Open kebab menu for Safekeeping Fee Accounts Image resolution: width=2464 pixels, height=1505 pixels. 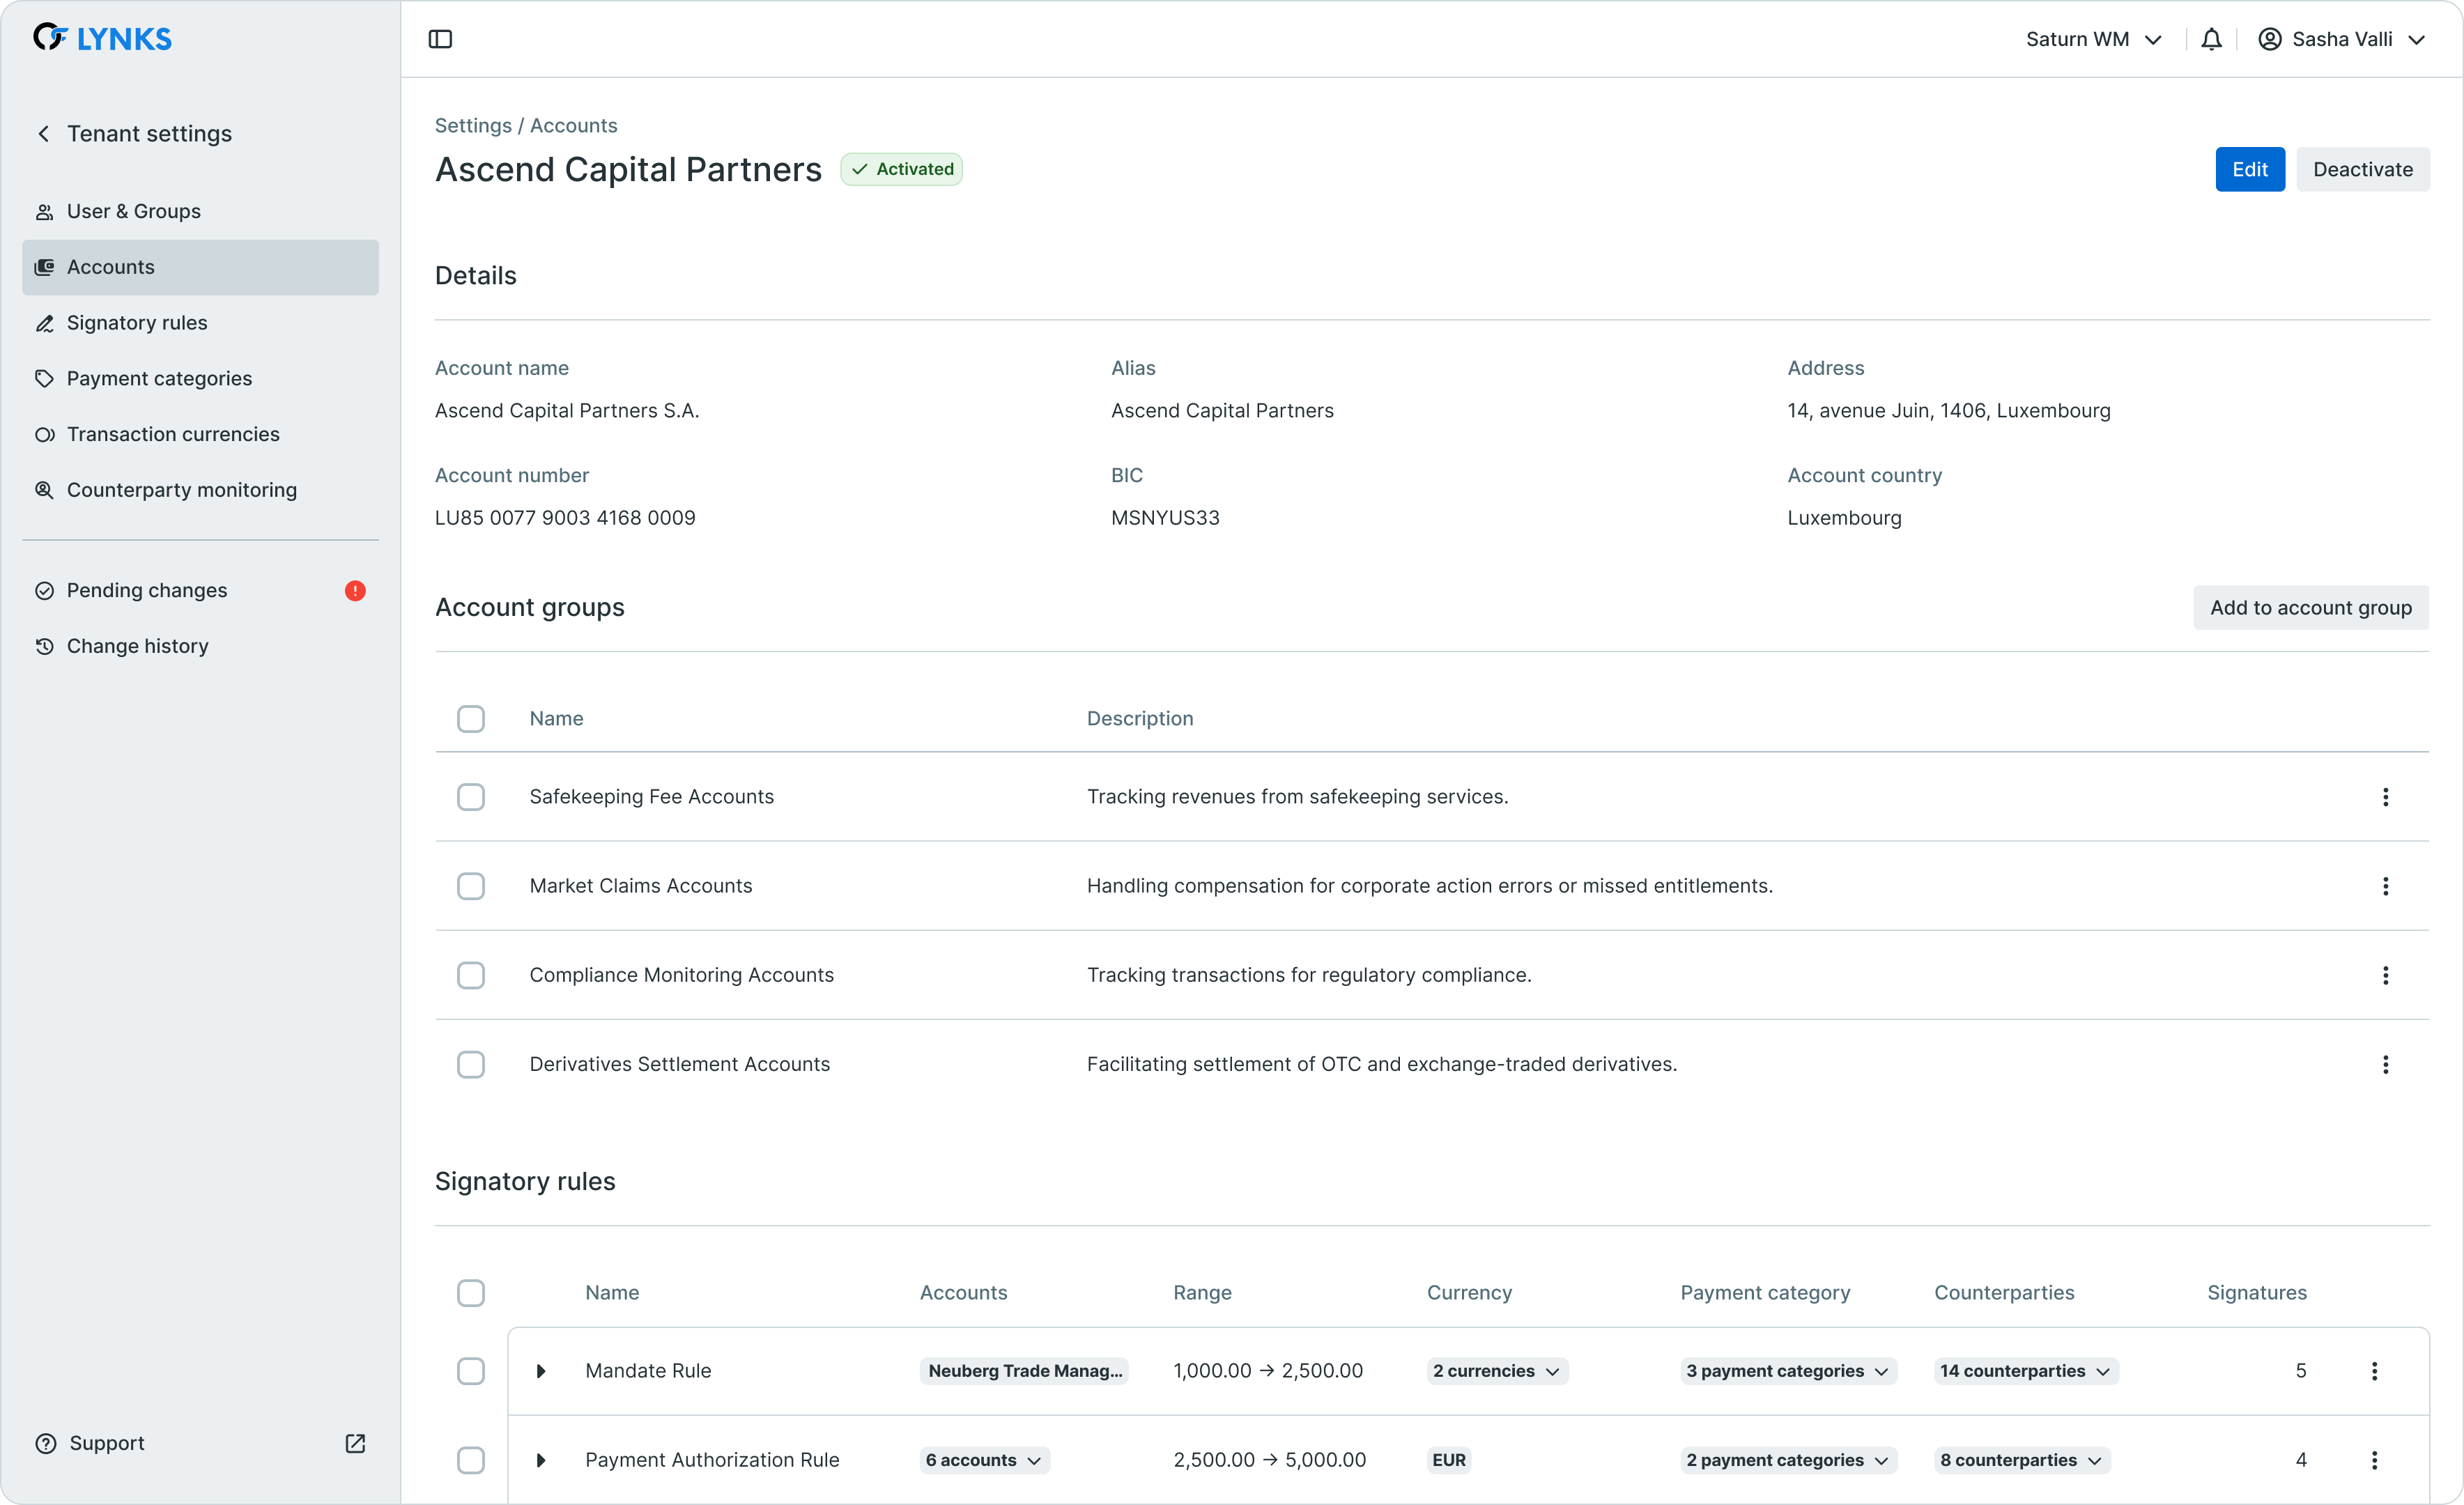click(x=2385, y=797)
